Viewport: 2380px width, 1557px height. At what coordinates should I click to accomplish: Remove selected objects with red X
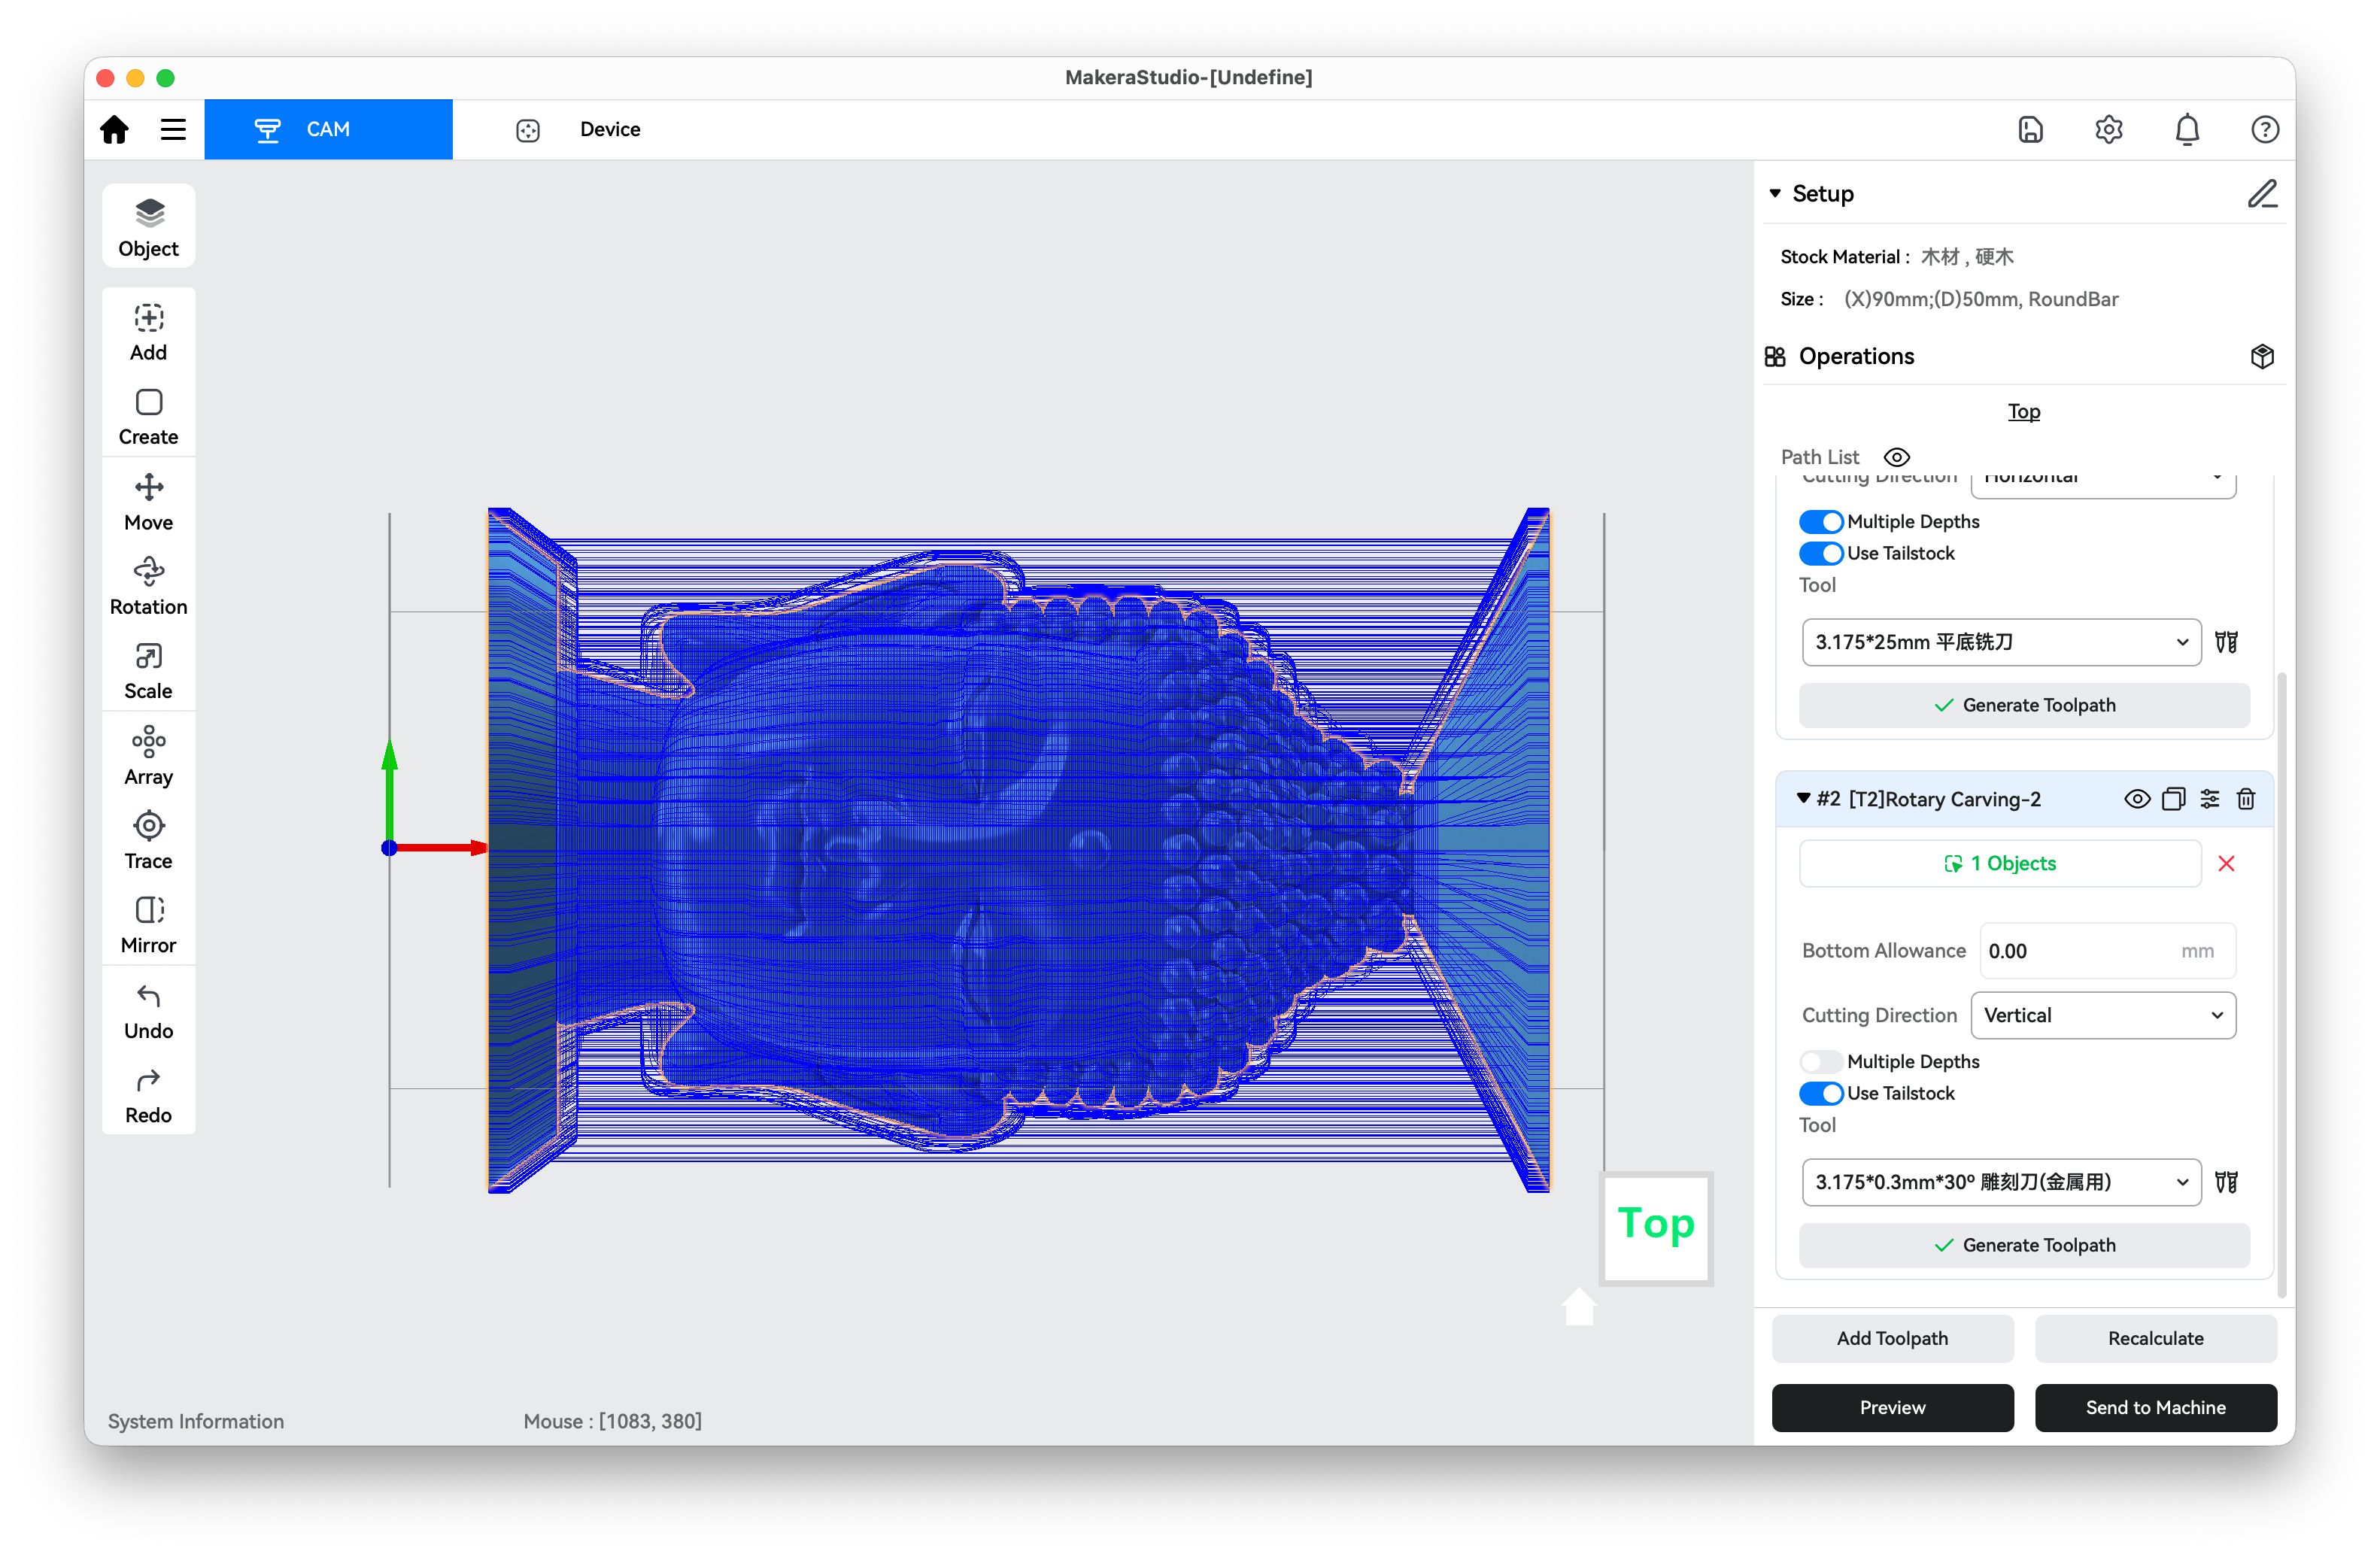tap(2226, 863)
